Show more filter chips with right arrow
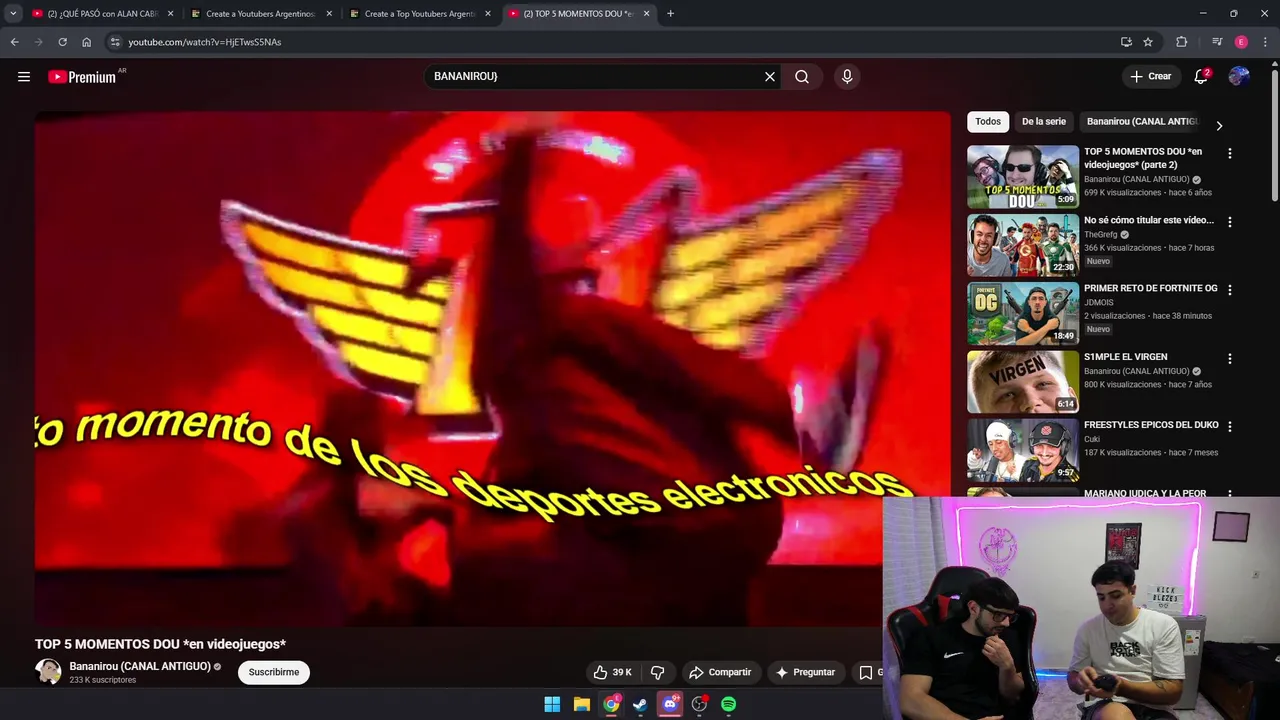This screenshot has width=1280, height=720. pos(1219,125)
